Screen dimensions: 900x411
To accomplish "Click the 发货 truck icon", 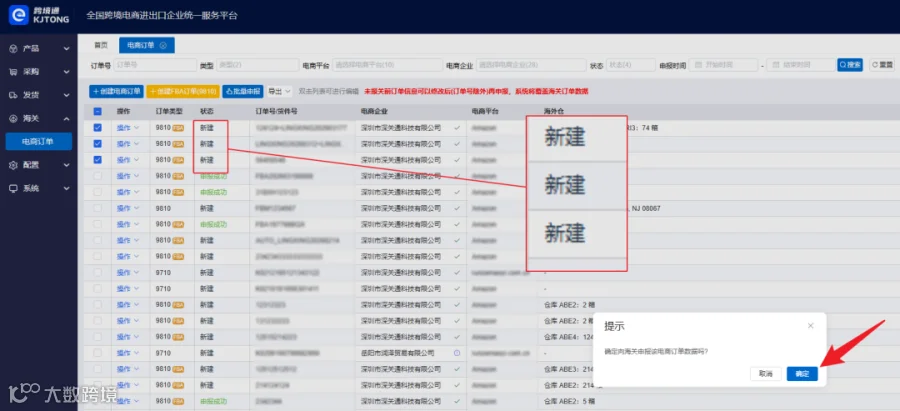I will [x=13, y=95].
